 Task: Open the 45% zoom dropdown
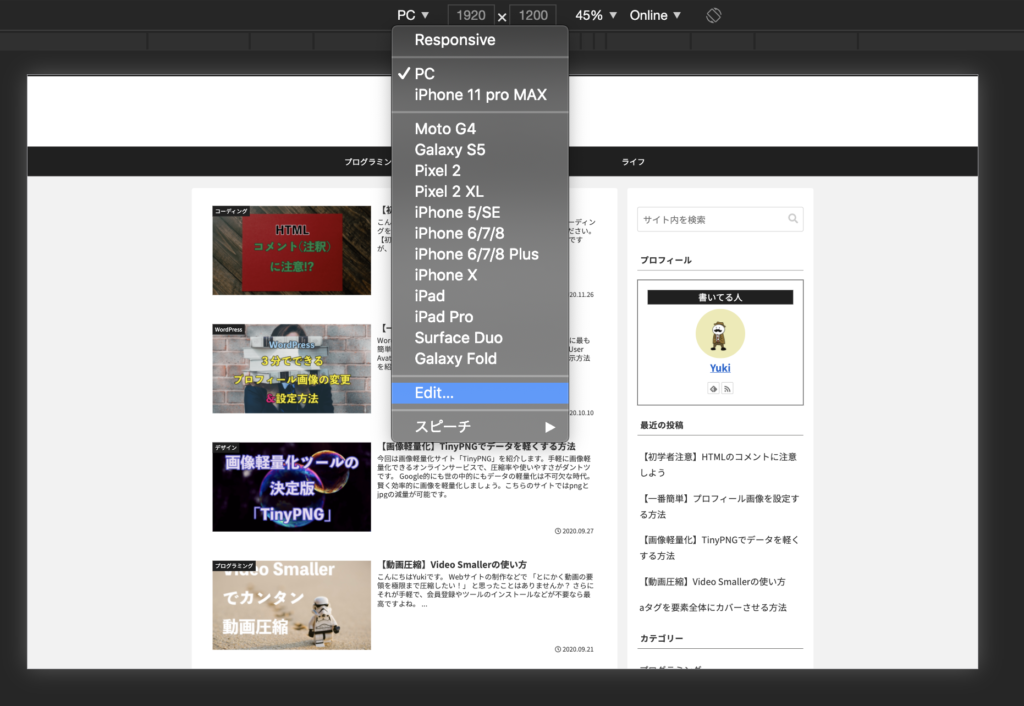coord(596,15)
